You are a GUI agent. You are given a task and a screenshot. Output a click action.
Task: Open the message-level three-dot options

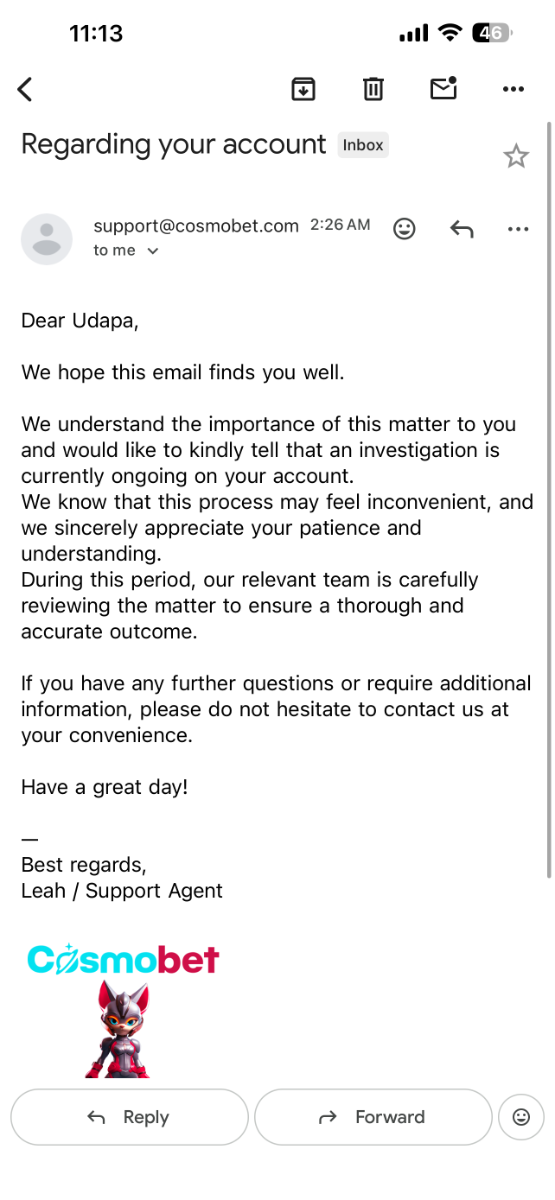point(518,229)
